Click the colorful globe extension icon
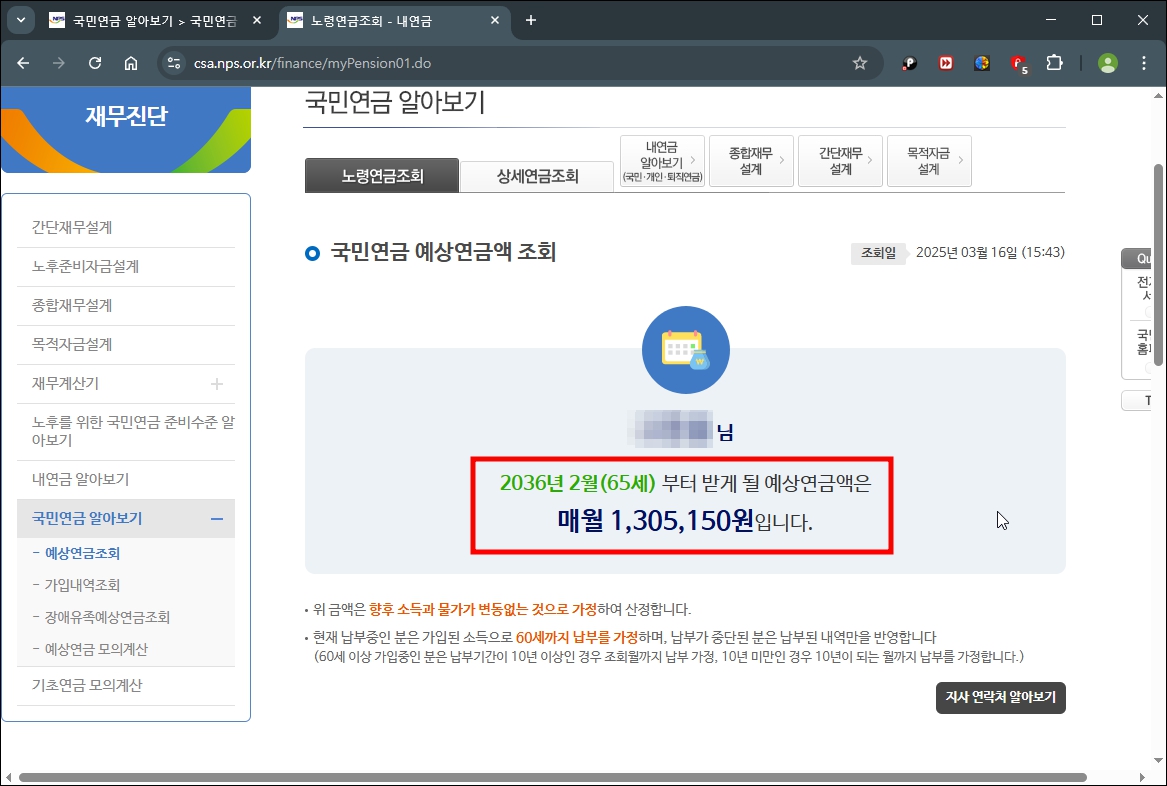Image resolution: width=1167 pixels, height=786 pixels. coord(981,62)
